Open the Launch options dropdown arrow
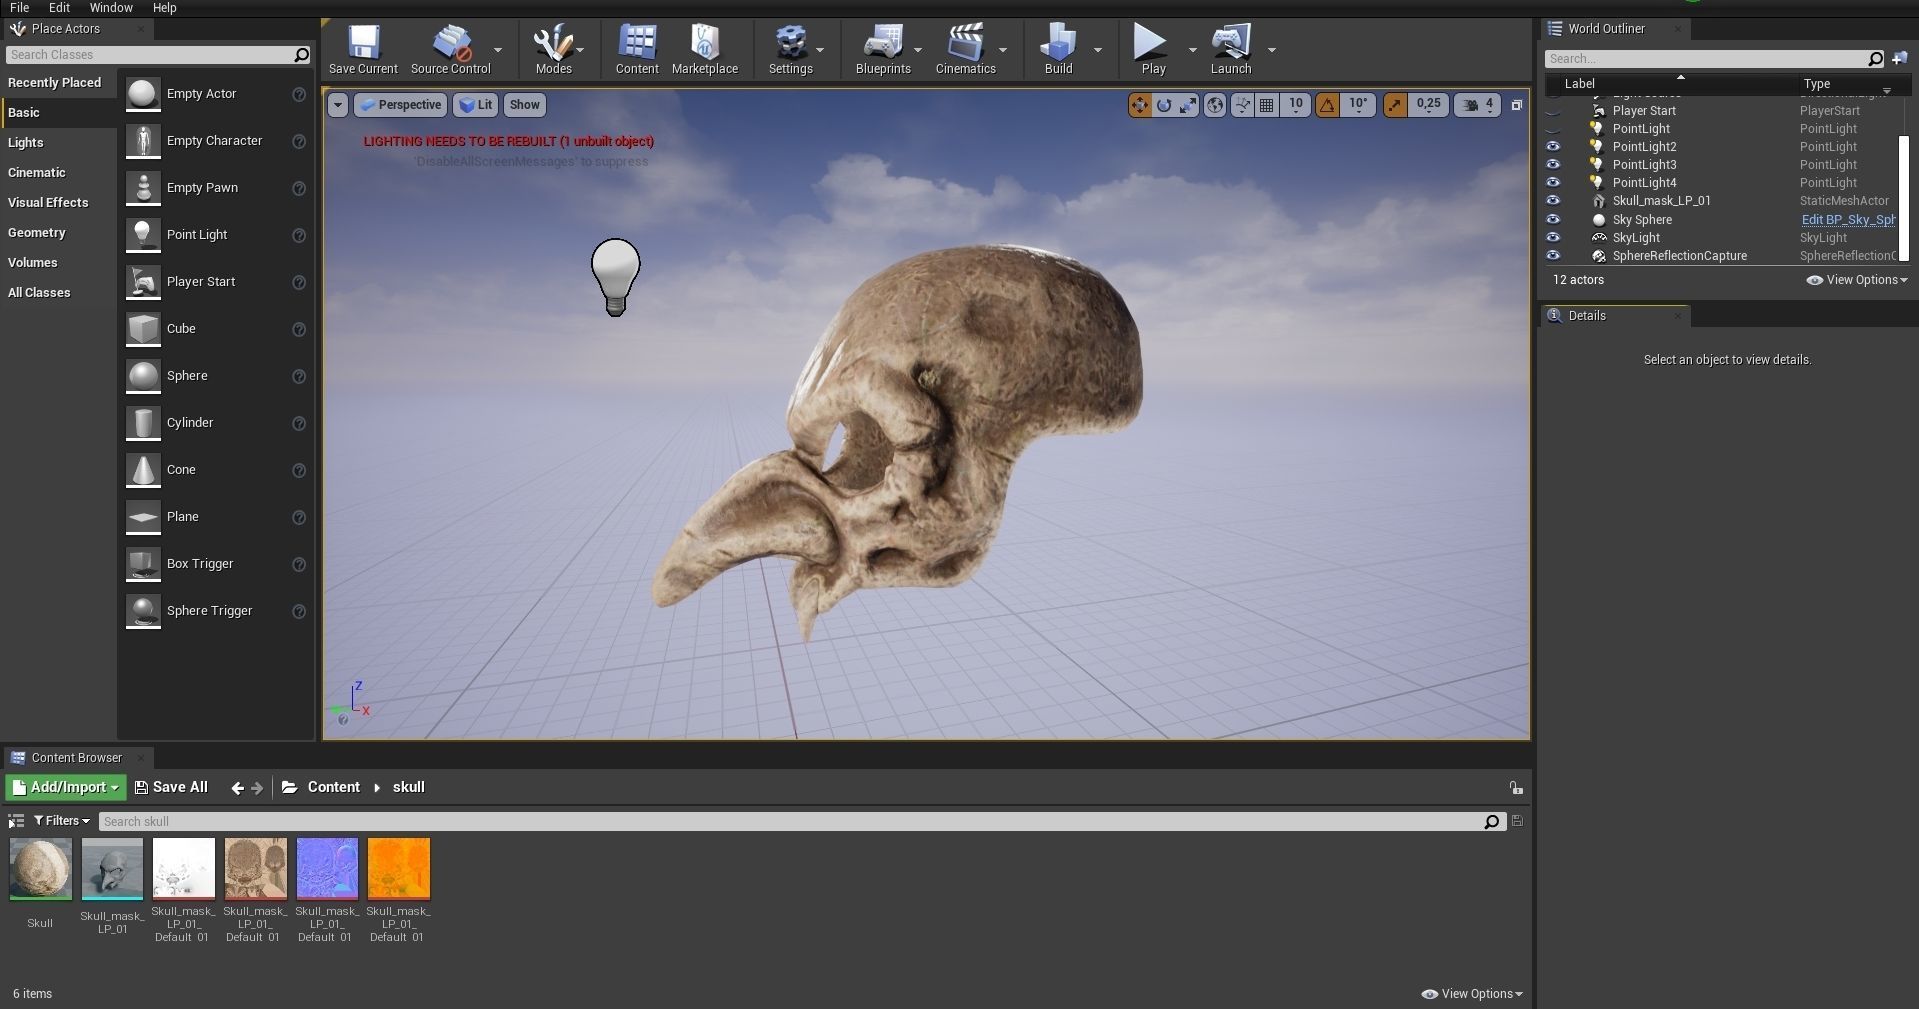The image size is (1919, 1009). click(1272, 49)
